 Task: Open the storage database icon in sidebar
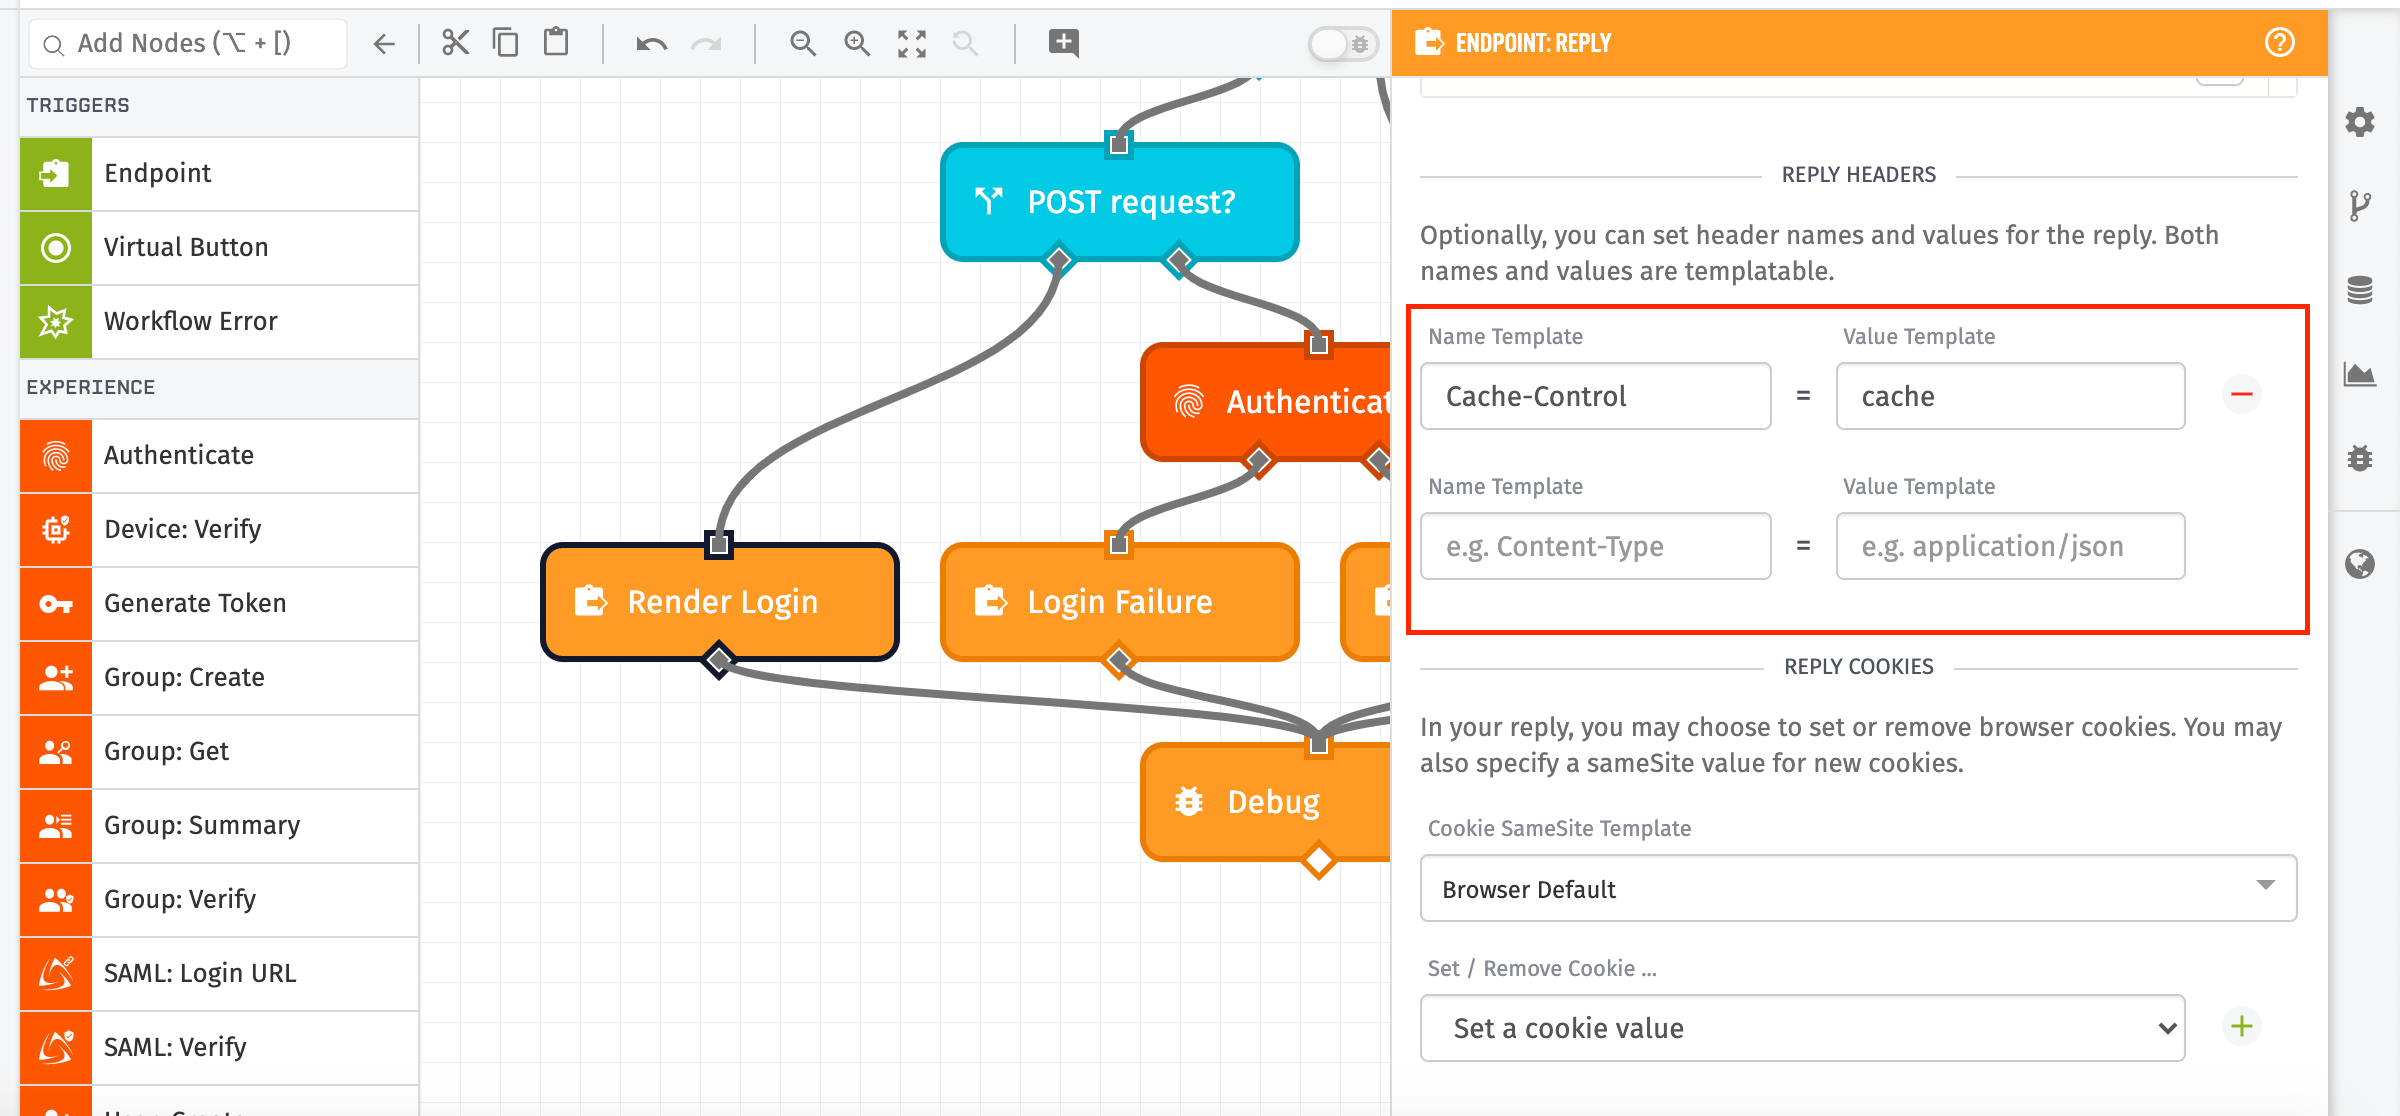2360,290
